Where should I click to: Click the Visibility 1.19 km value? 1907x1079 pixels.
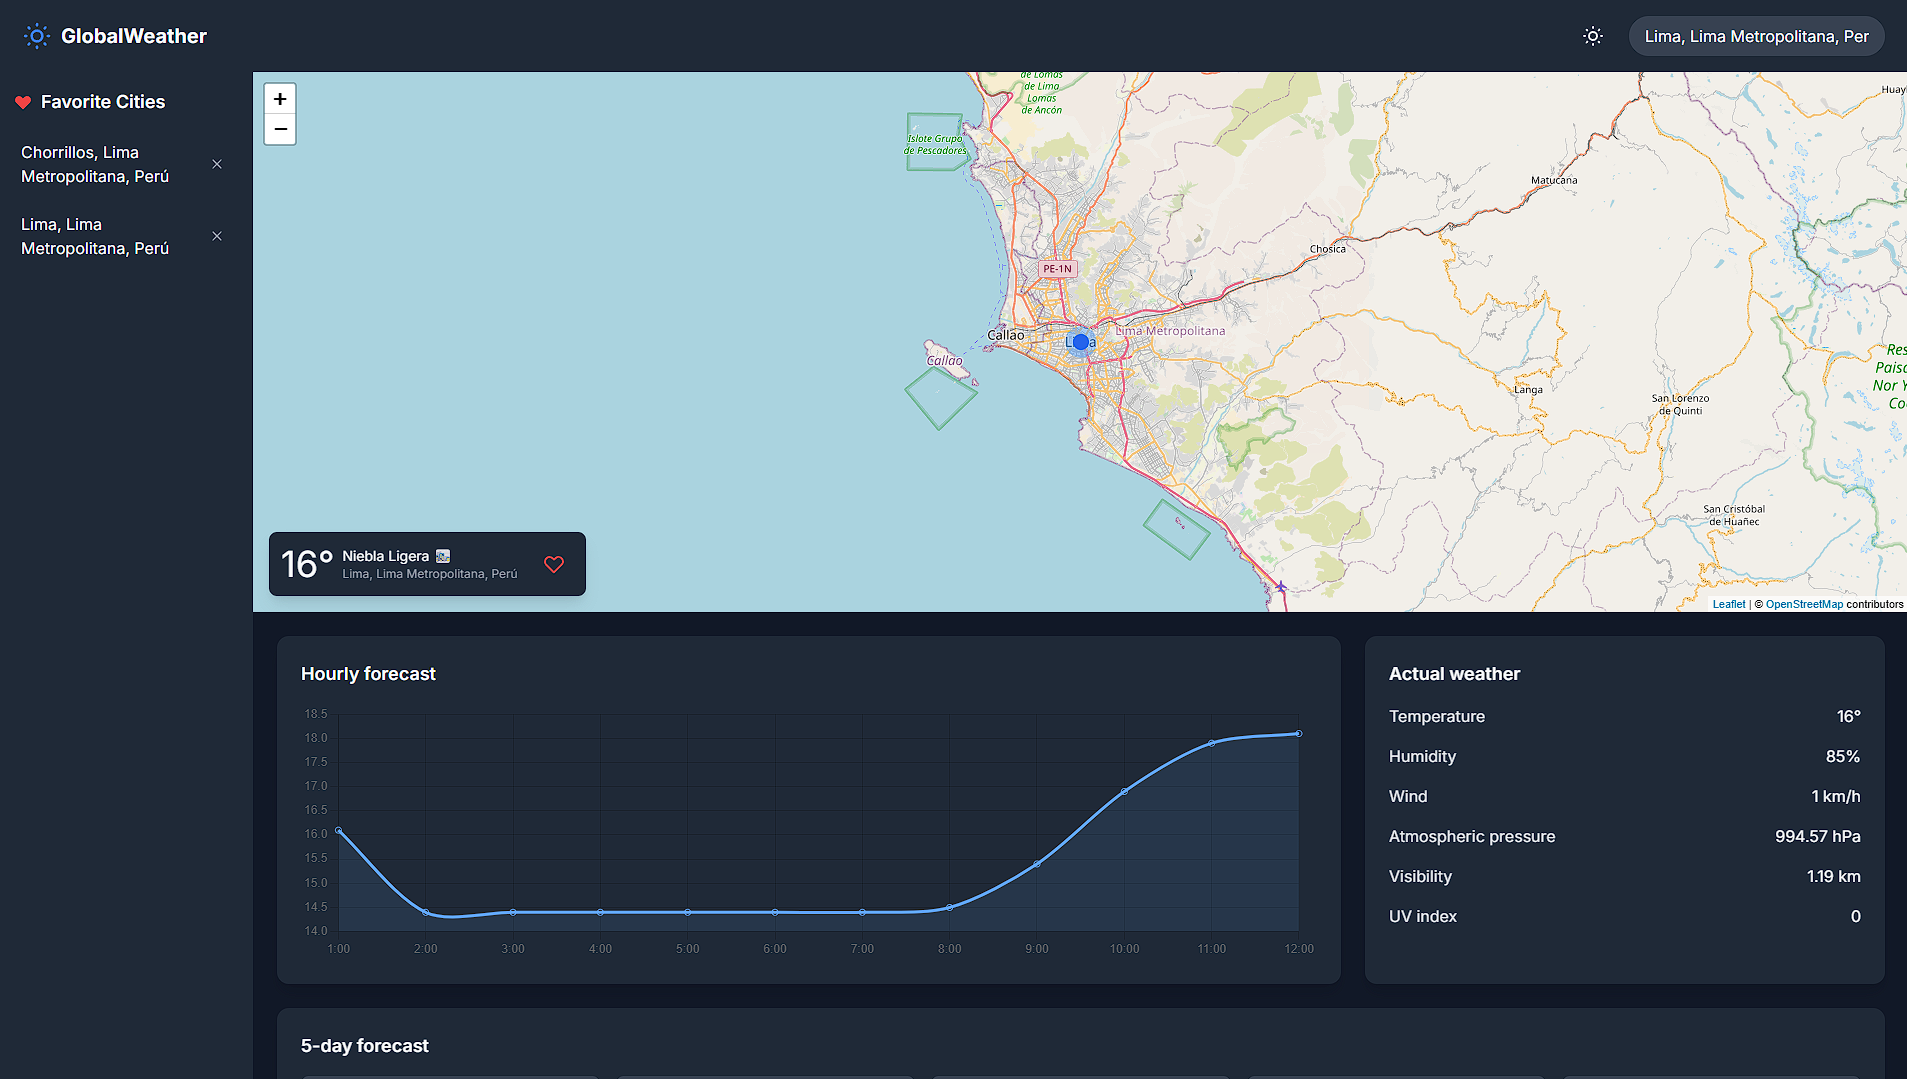[x=1833, y=876]
